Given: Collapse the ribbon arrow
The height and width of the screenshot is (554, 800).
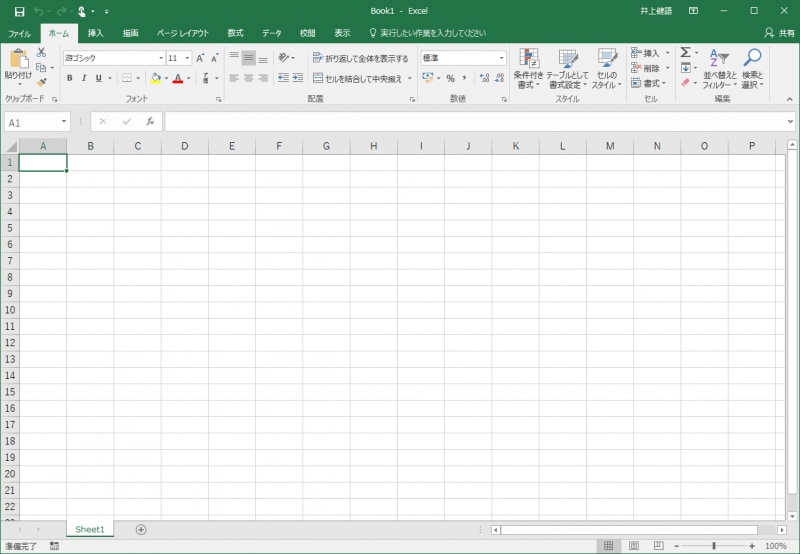Looking at the screenshot, I should 789,99.
